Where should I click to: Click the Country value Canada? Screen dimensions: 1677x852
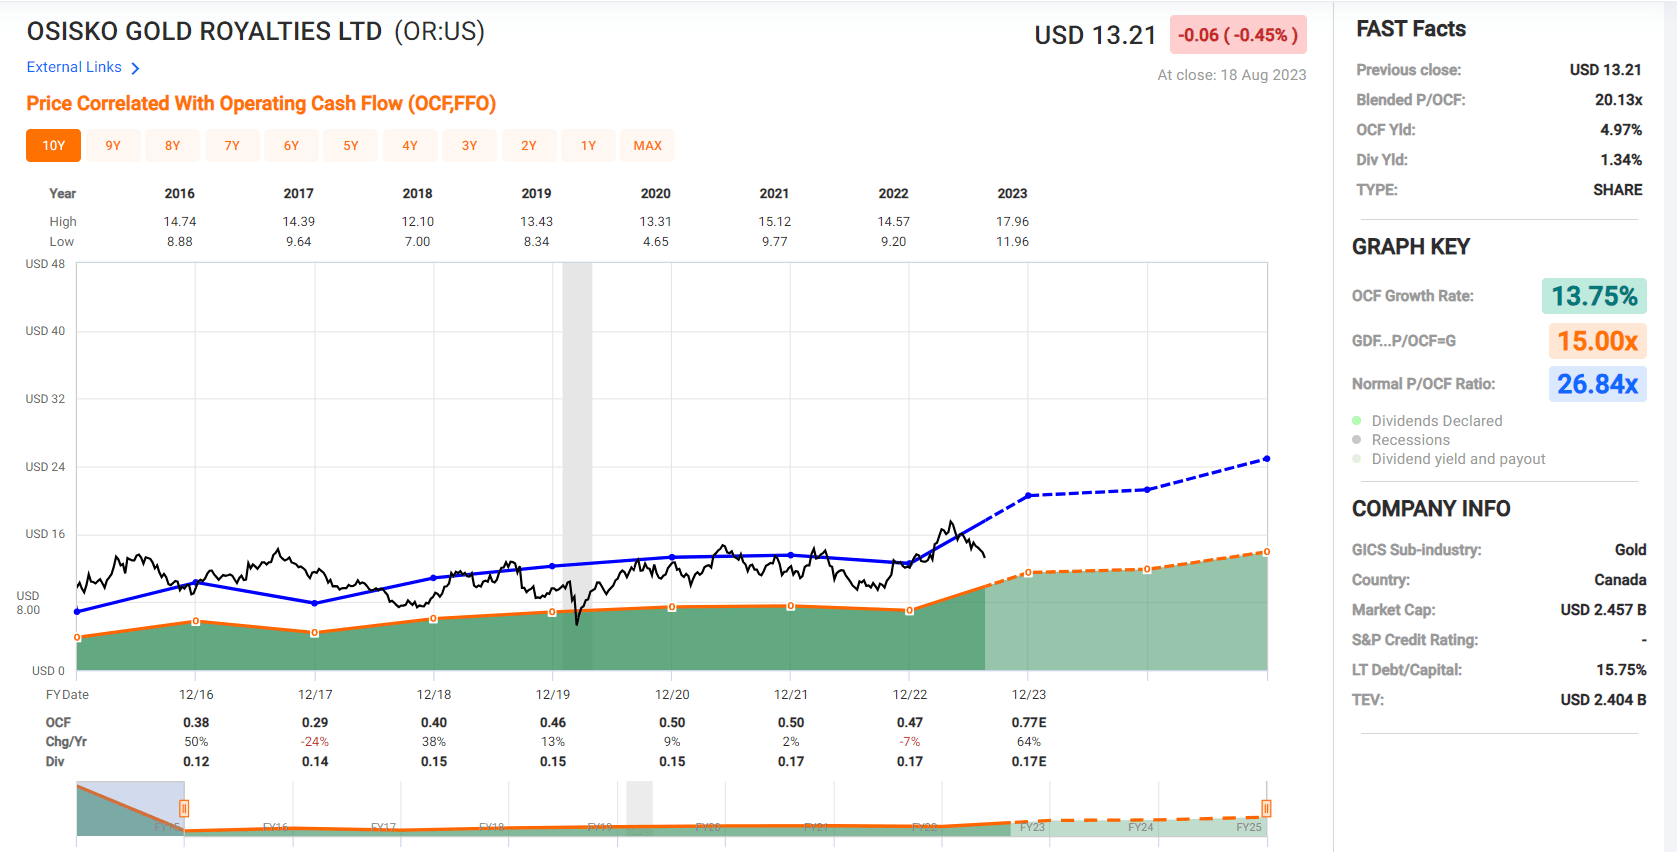tap(1620, 580)
